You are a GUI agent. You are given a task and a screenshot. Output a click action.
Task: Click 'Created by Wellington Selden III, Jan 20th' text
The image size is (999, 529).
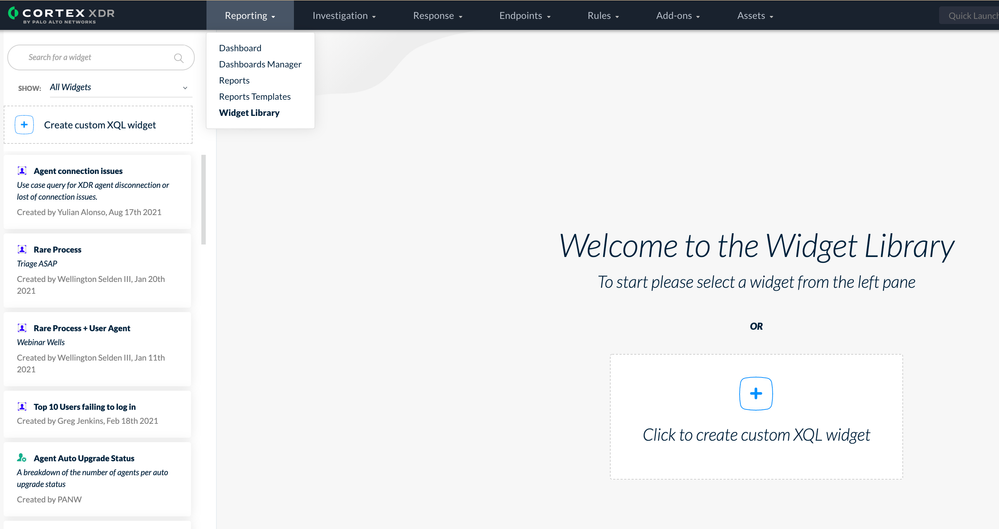click(90, 285)
